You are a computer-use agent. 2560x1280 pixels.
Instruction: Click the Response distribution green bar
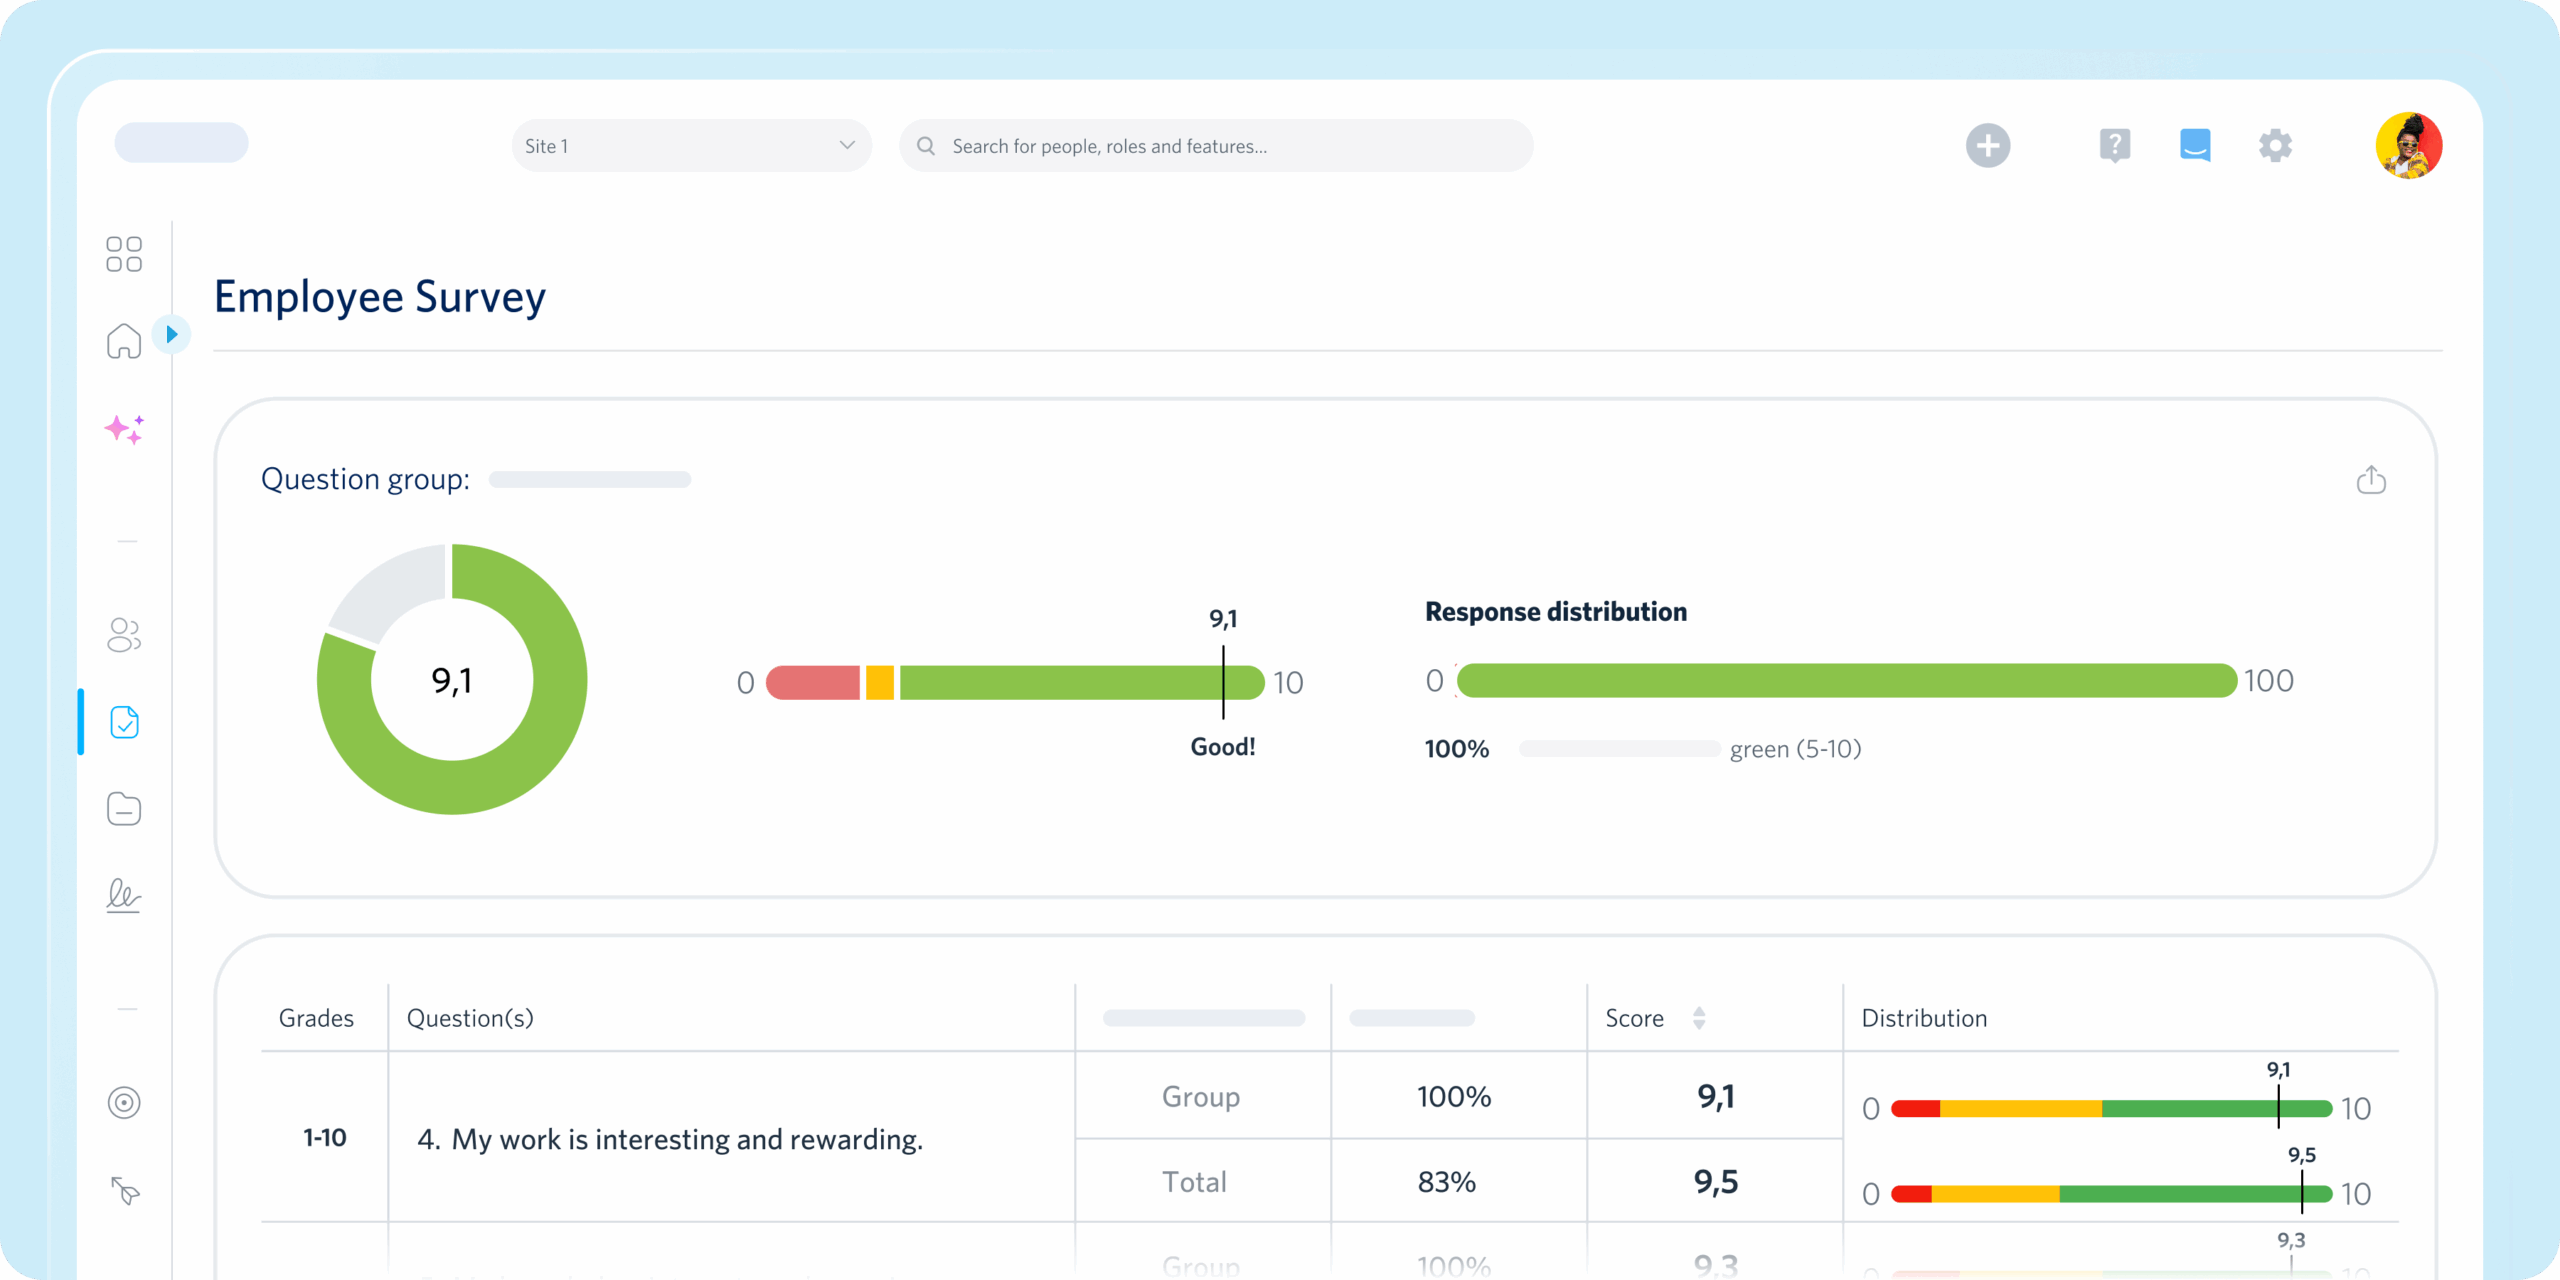point(1846,680)
